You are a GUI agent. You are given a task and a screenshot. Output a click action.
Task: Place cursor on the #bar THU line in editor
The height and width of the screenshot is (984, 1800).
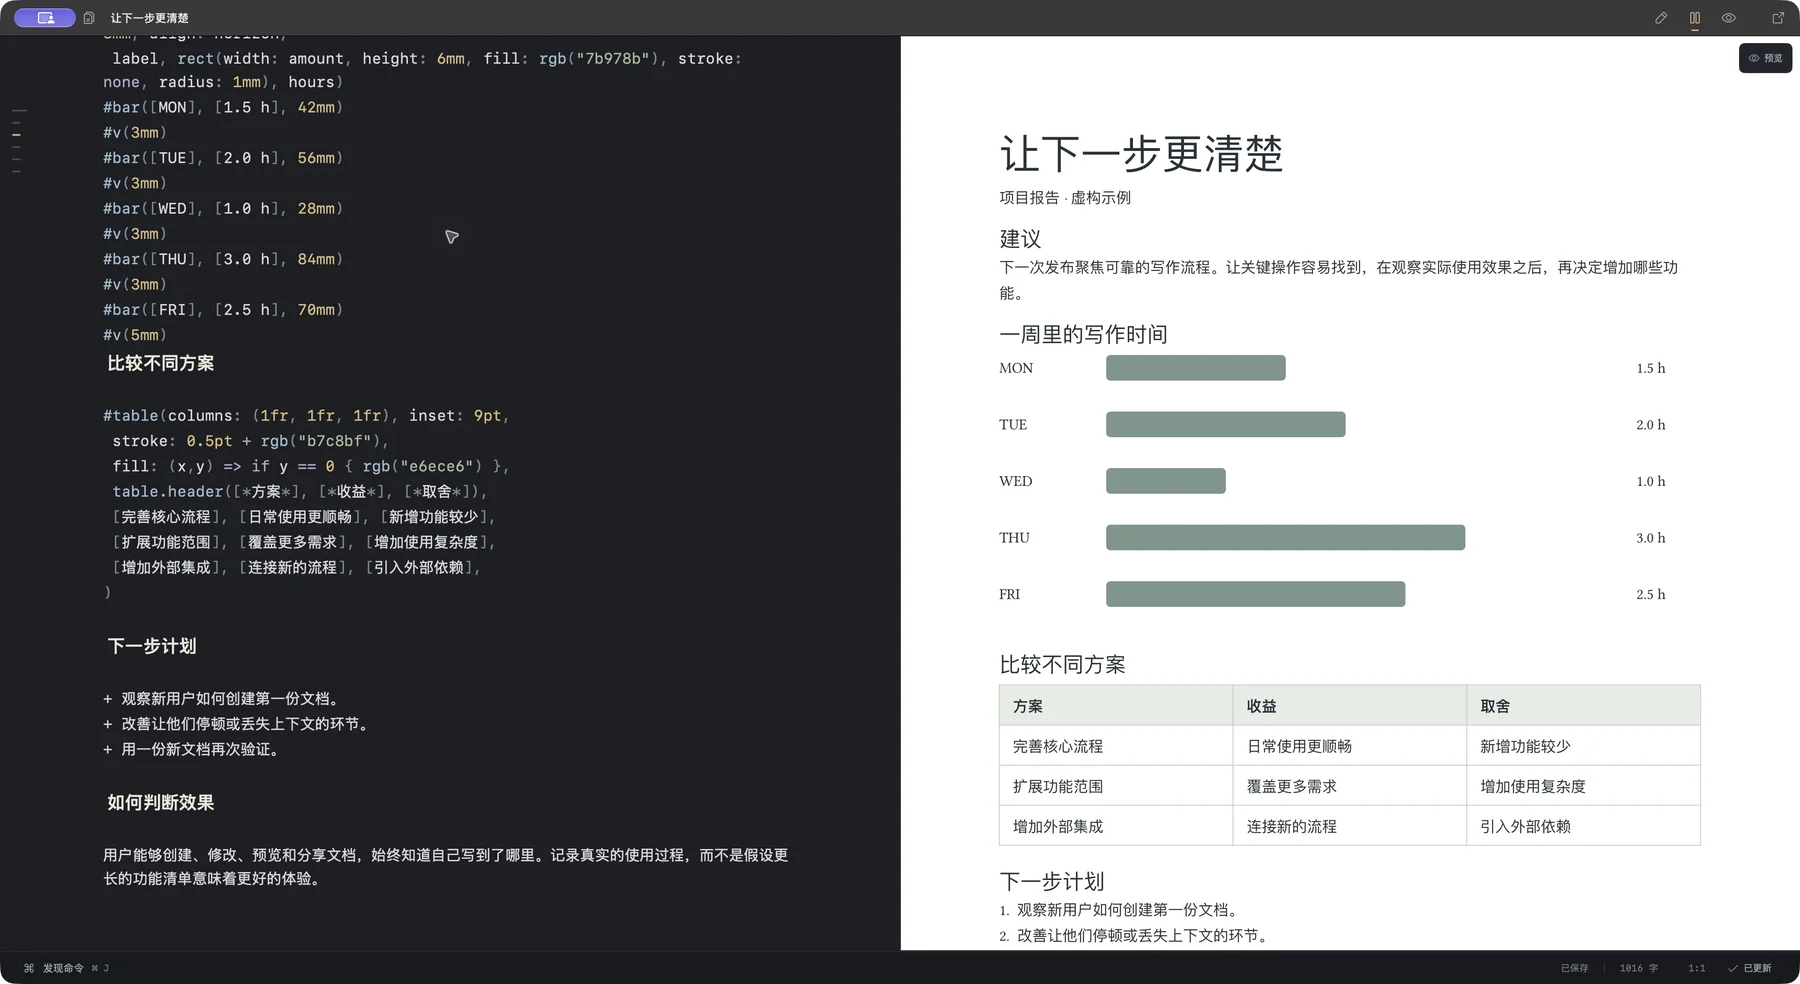point(223,259)
